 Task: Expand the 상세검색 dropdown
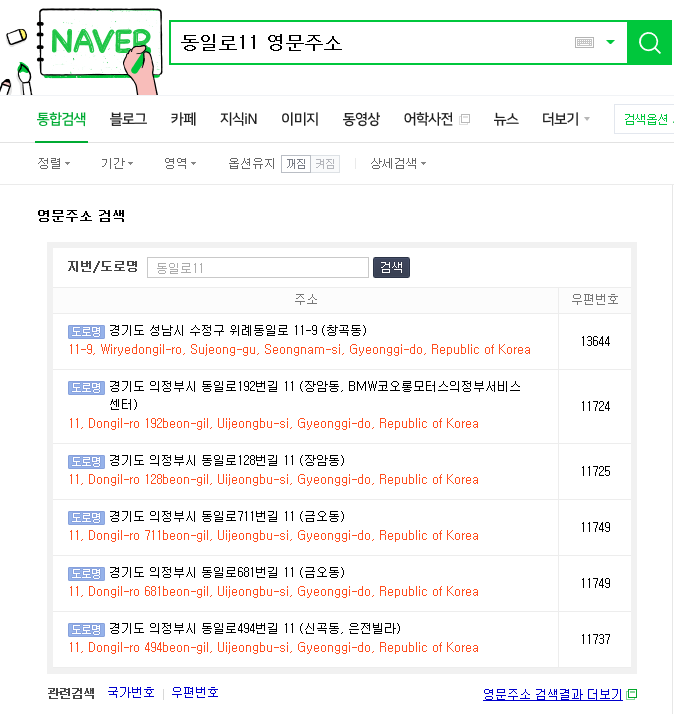398,163
